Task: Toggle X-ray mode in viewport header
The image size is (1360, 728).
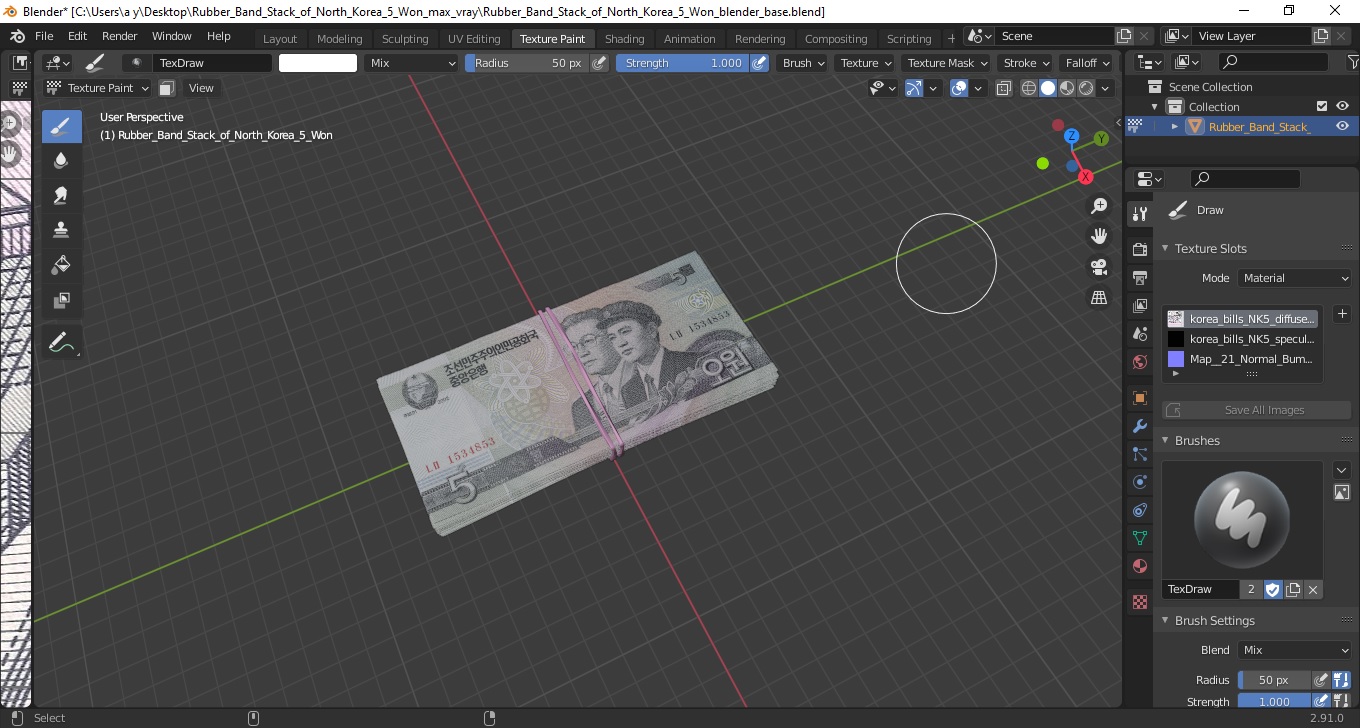Action: pos(1005,88)
